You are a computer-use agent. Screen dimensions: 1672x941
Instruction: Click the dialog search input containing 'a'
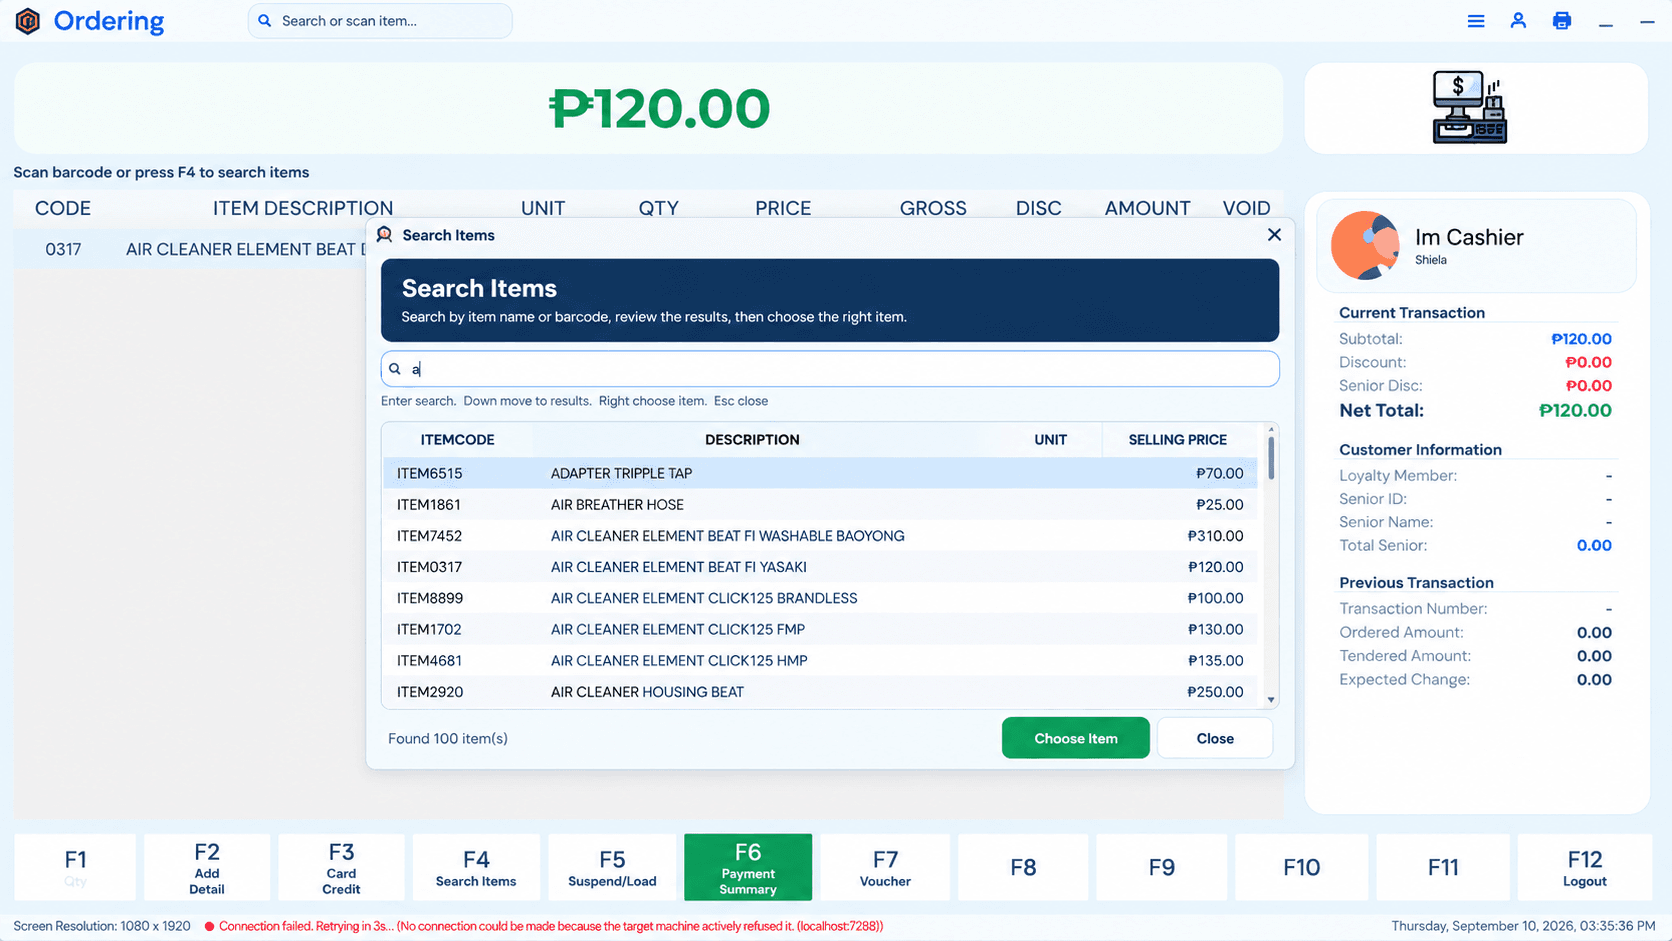[830, 369]
